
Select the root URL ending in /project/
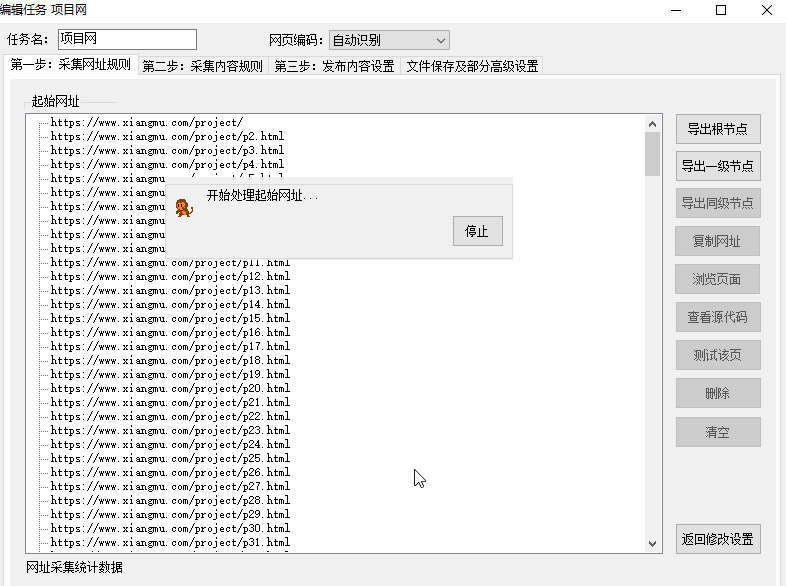[x=146, y=122]
